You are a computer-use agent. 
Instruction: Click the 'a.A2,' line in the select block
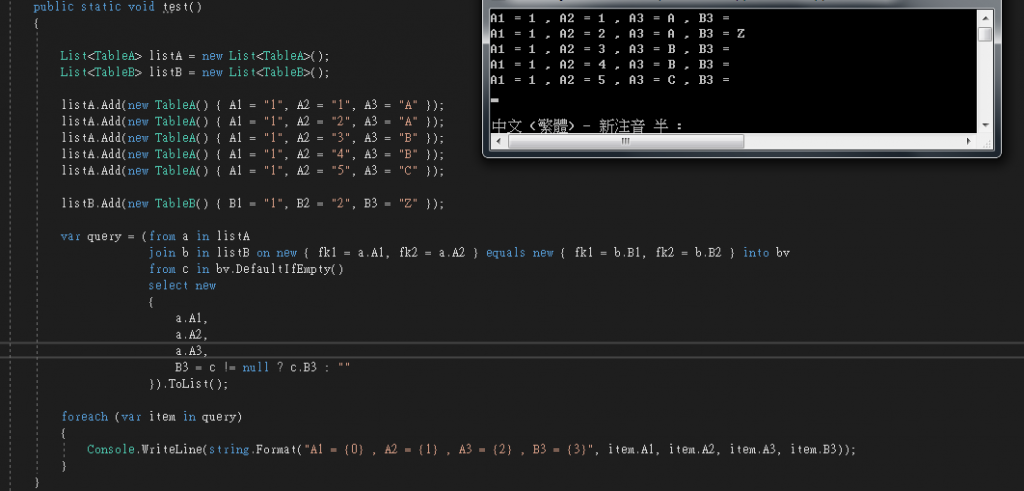(x=191, y=335)
